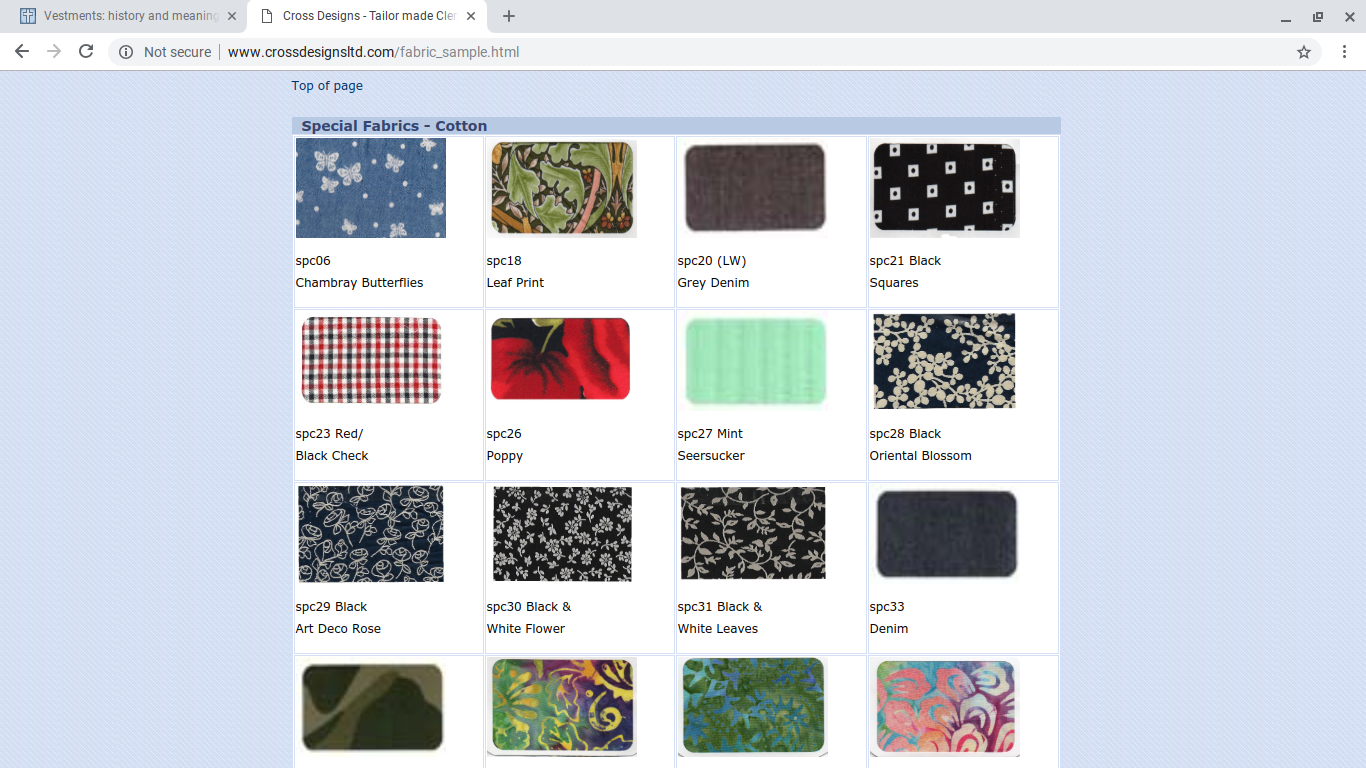This screenshot has width=1366, height=768.
Task: Minimize the Chrome window
Action: [1286, 16]
